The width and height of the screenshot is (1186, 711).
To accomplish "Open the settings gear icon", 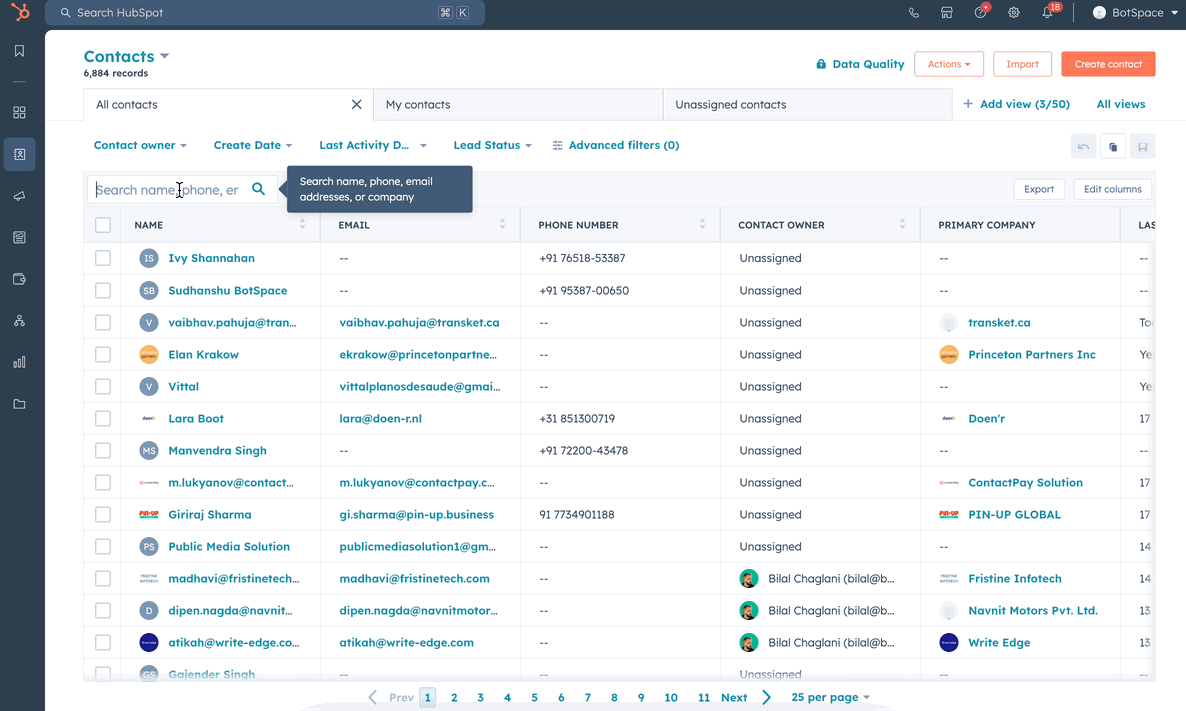I will point(1014,13).
